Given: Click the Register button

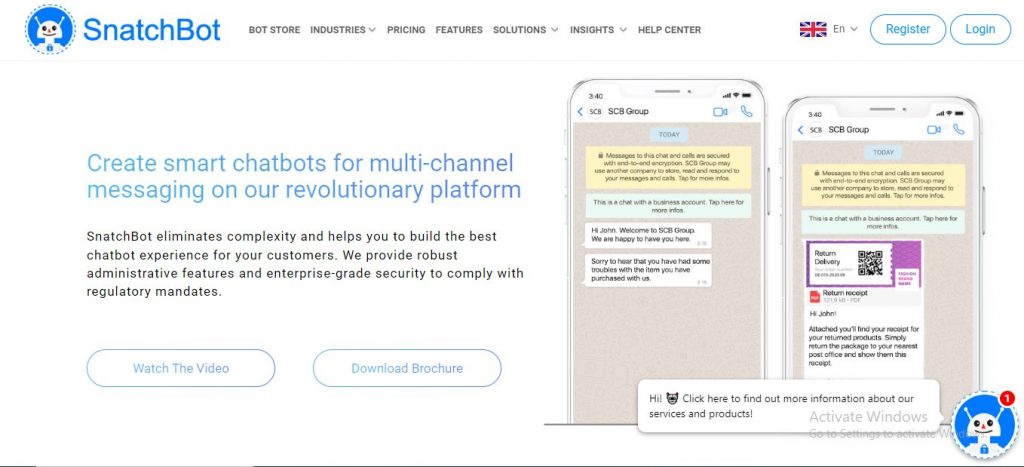Looking at the screenshot, I should click(x=908, y=29).
